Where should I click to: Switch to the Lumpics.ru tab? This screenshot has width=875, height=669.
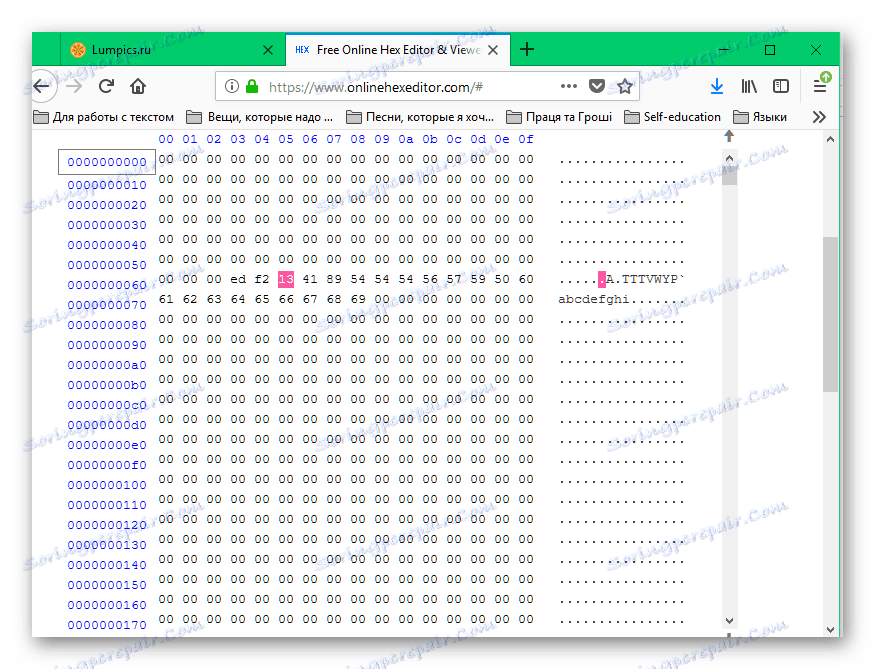pyautogui.click(x=172, y=50)
